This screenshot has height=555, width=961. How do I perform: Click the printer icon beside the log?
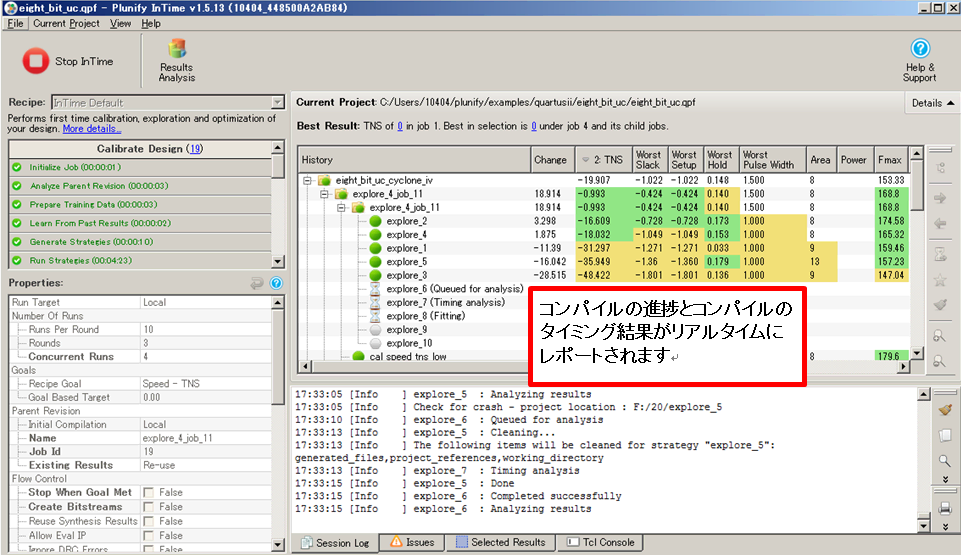[x=944, y=510]
